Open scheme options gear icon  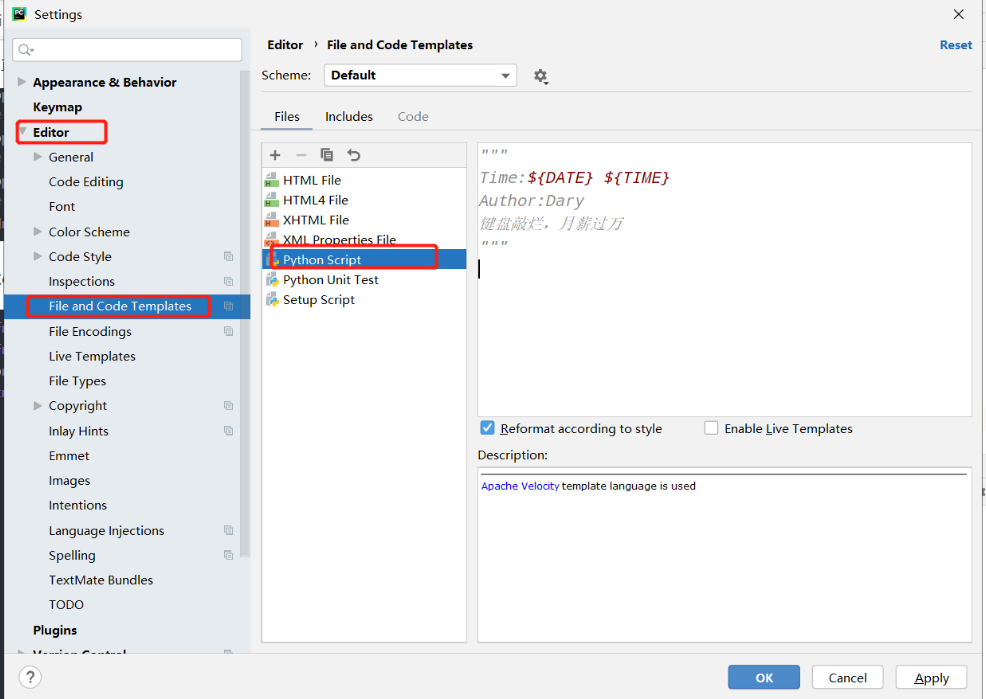[x=541, y=77]
